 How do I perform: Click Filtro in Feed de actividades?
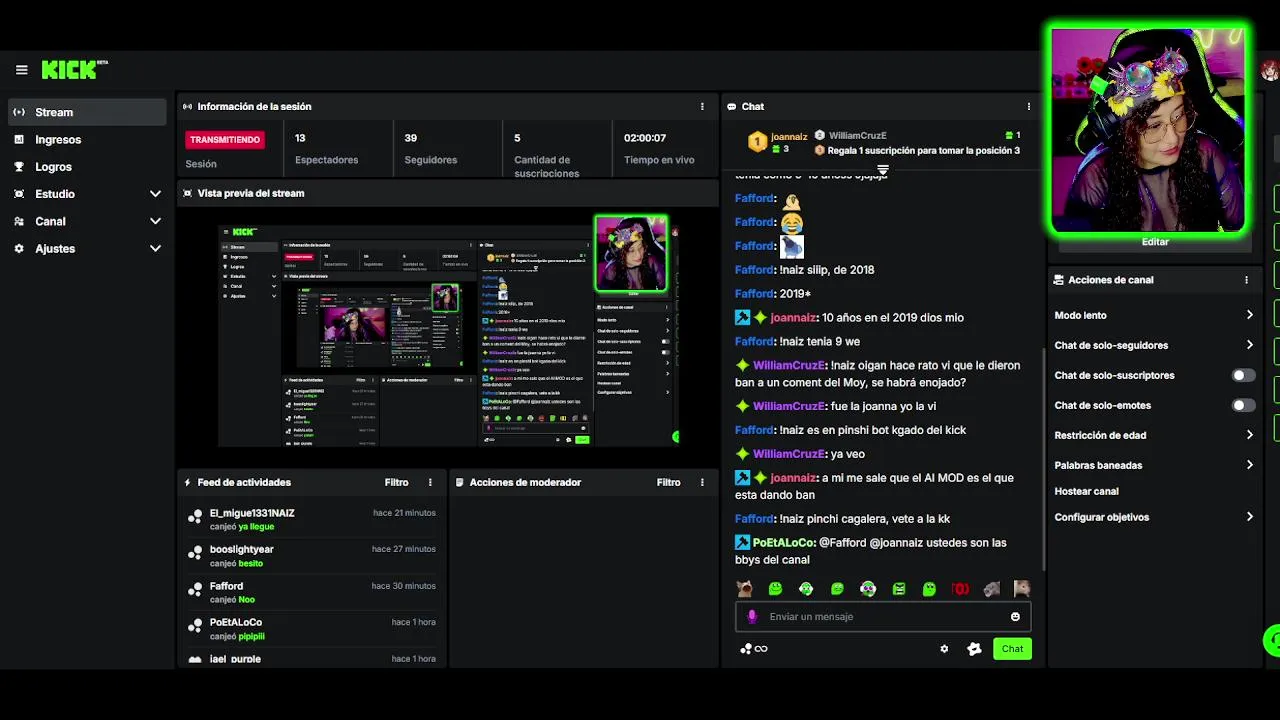point(396,482)
